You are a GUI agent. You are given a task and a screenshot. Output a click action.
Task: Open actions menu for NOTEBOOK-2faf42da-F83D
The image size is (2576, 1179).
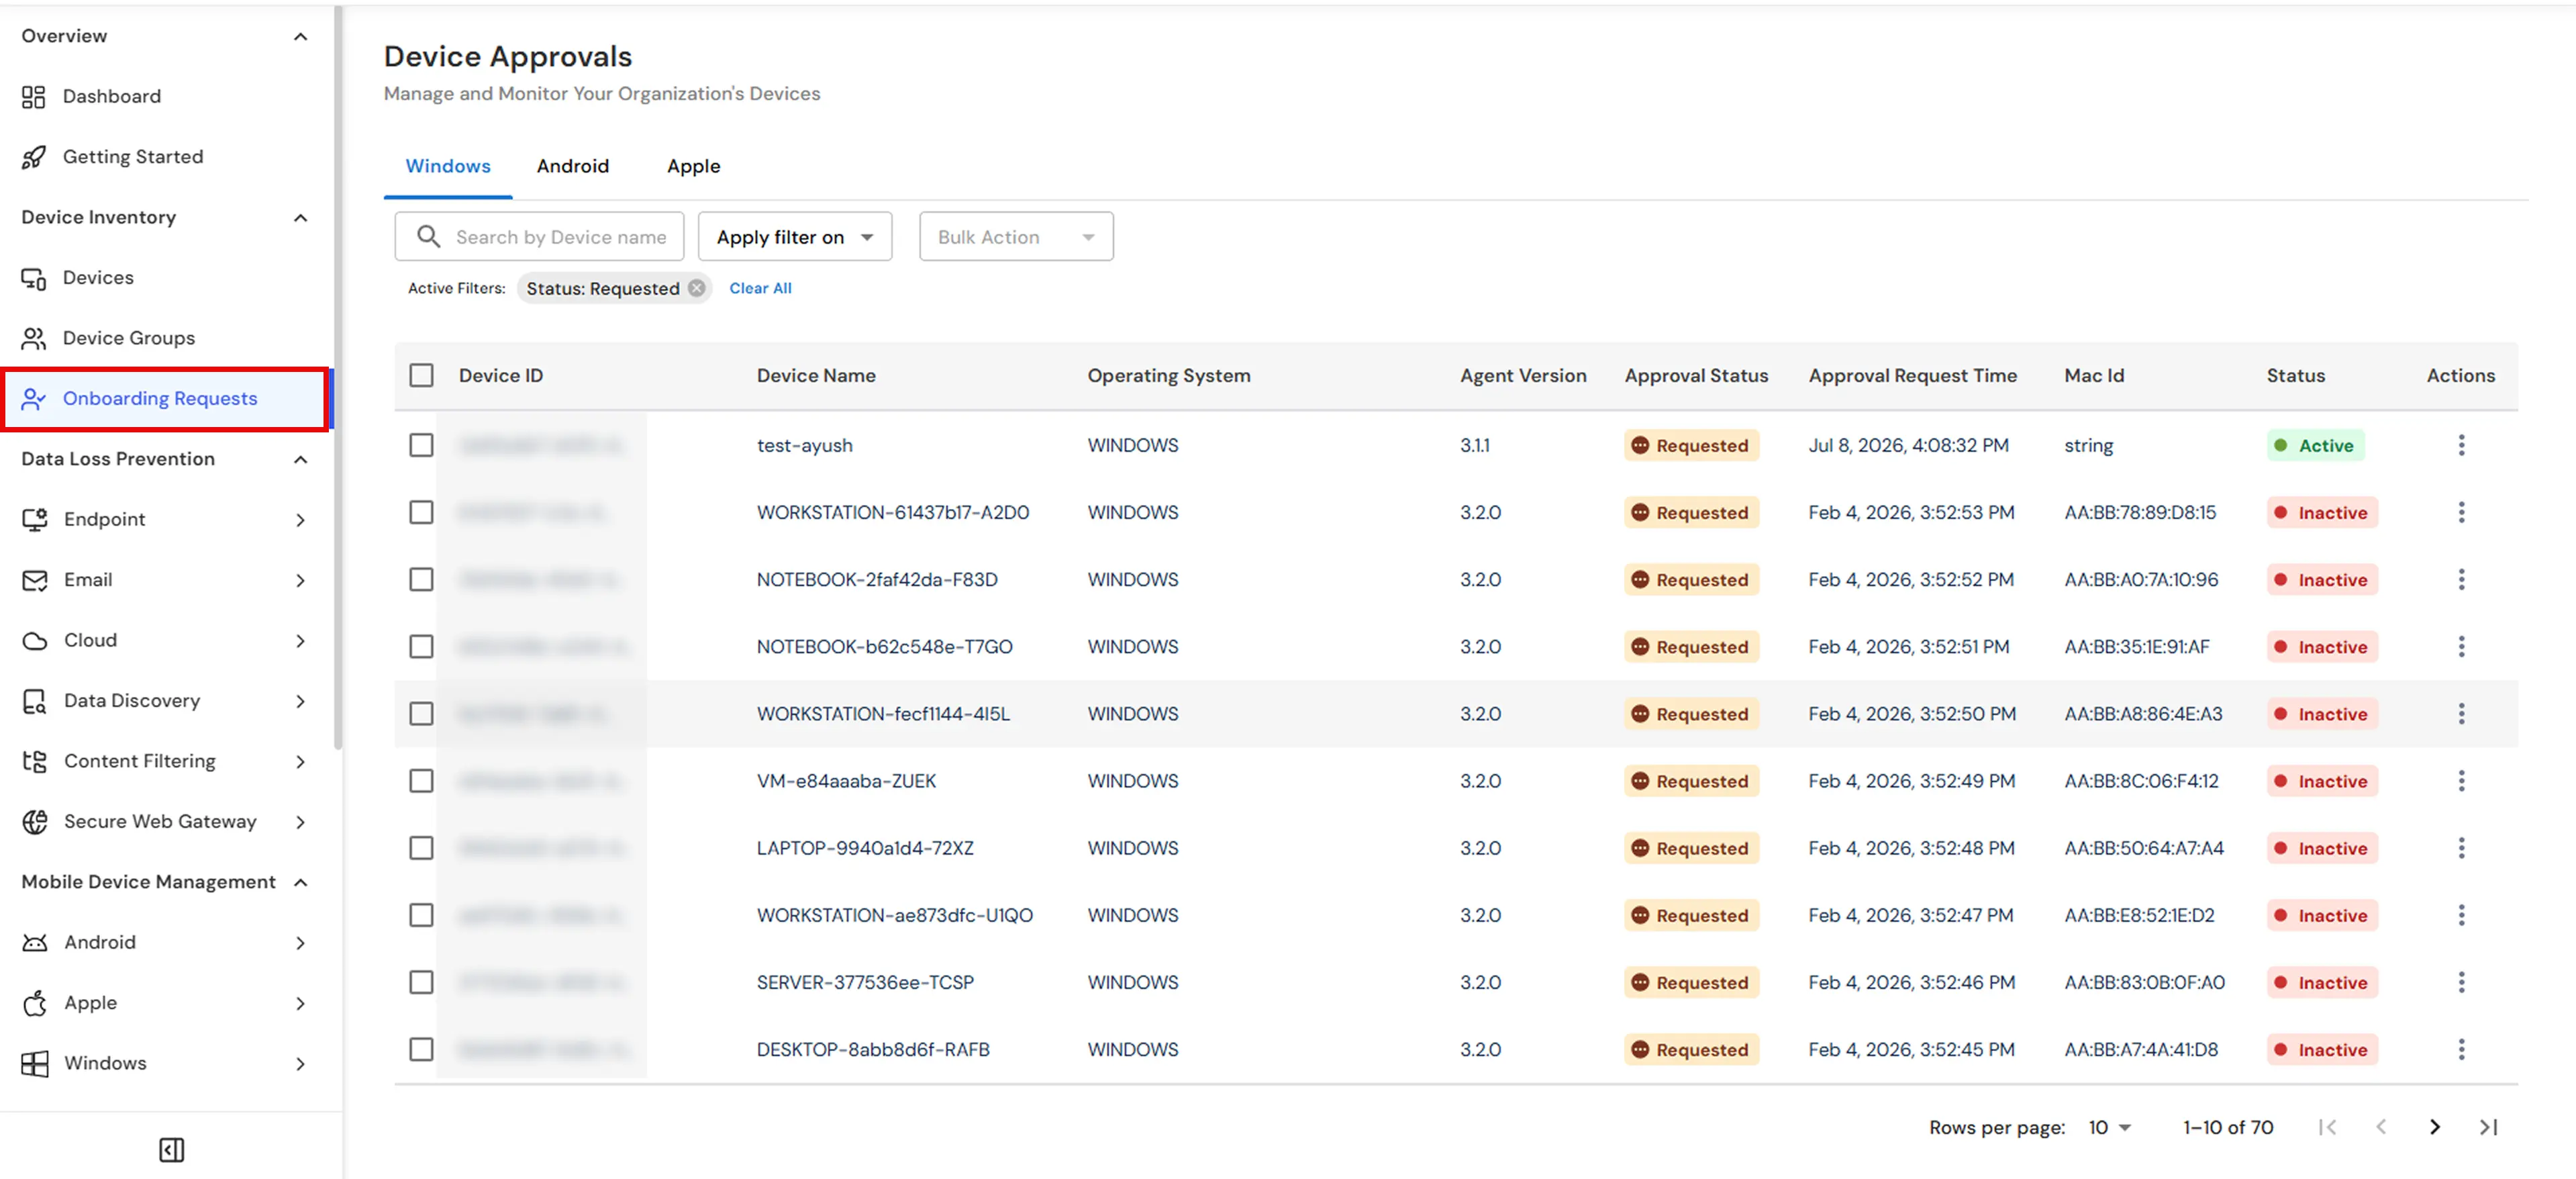tap(2461, 579)
